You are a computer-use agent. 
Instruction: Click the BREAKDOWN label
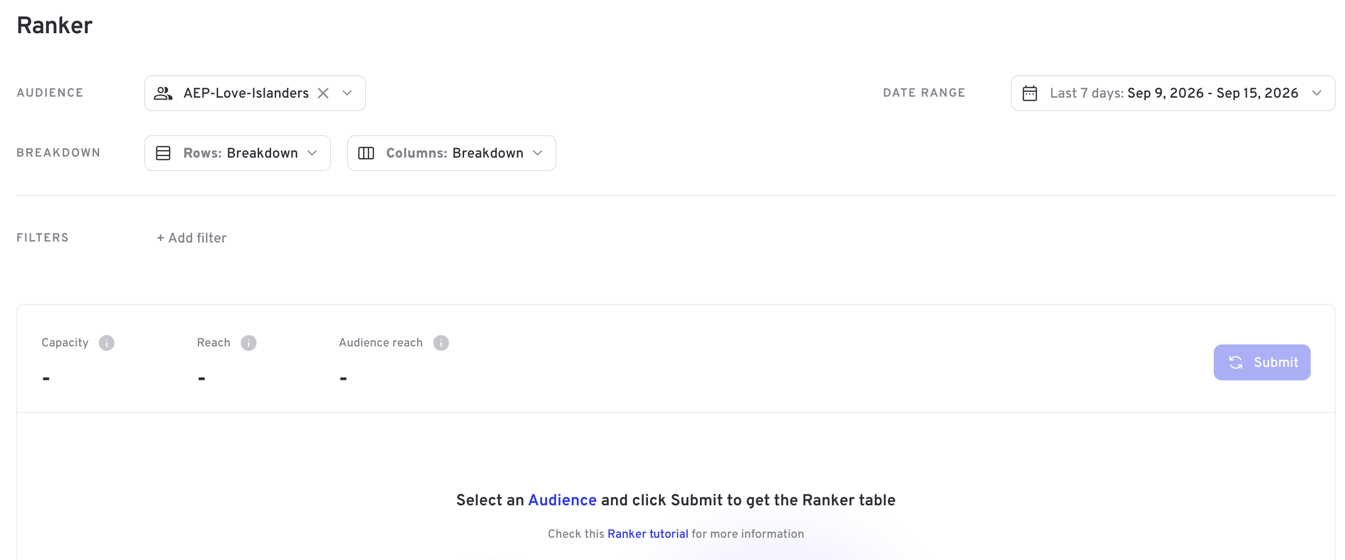(59, 153)
